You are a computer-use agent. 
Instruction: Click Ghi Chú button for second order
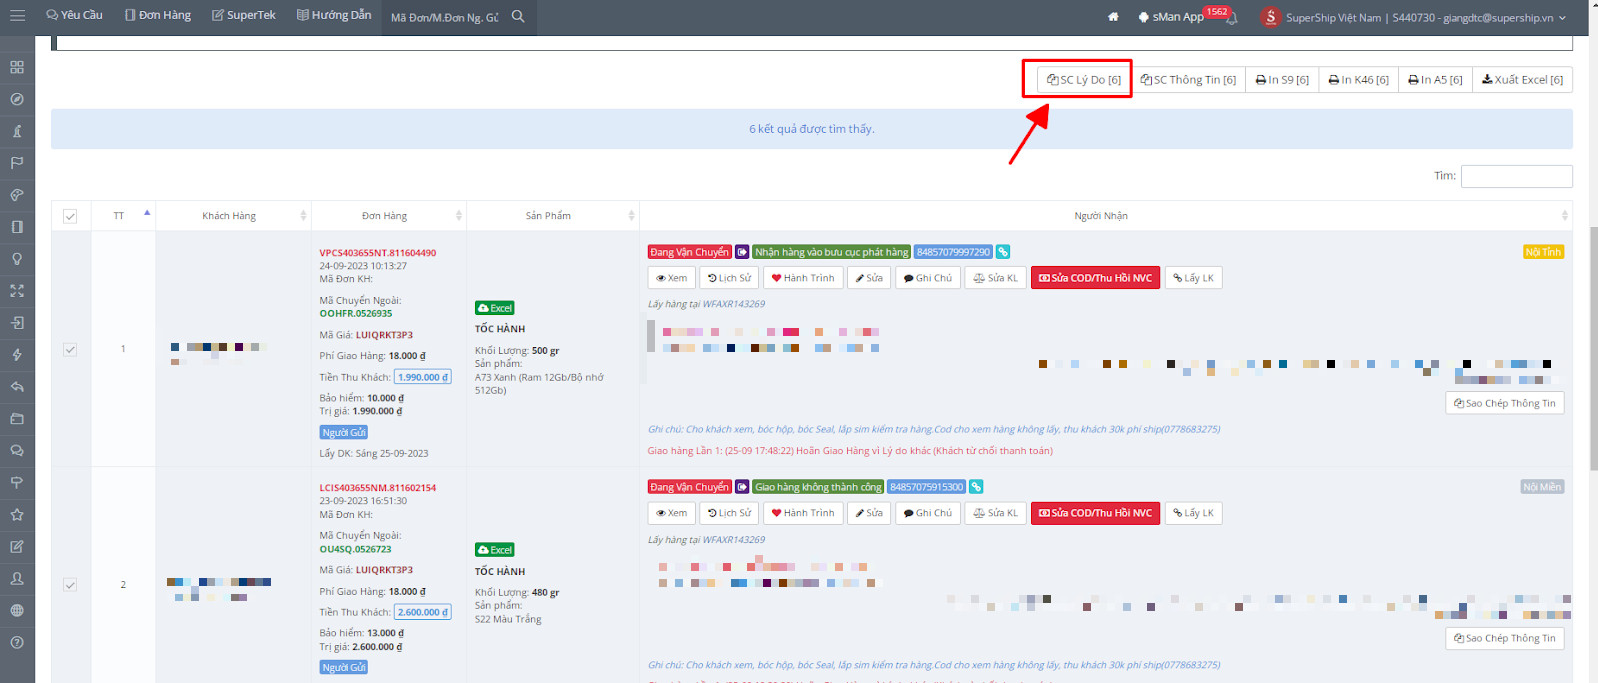click(x=927, y=513)
